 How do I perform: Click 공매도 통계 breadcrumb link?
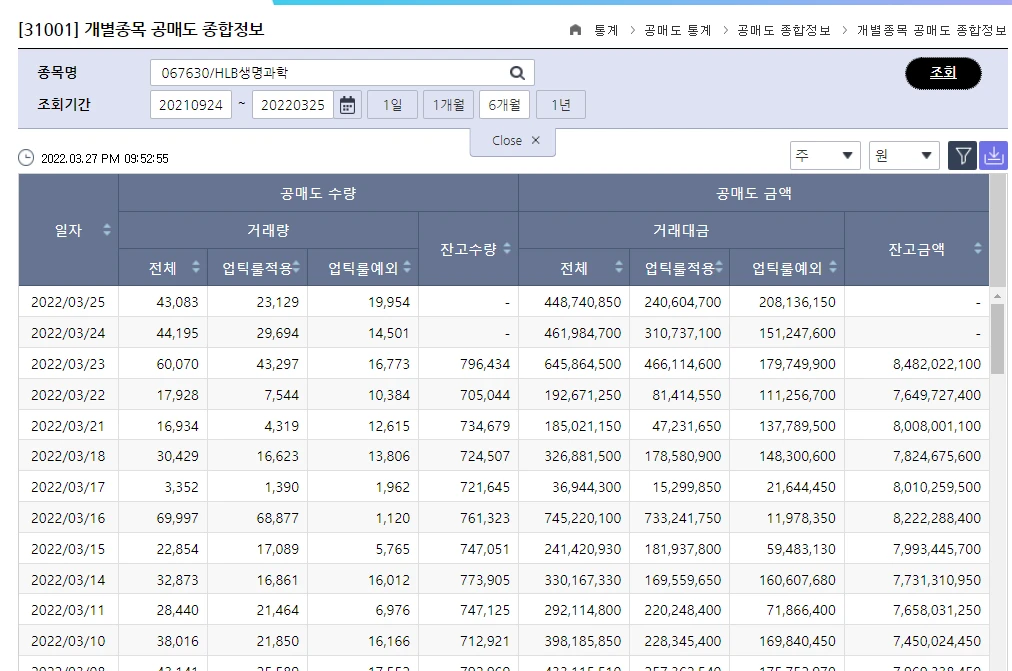tap(678, 30)
